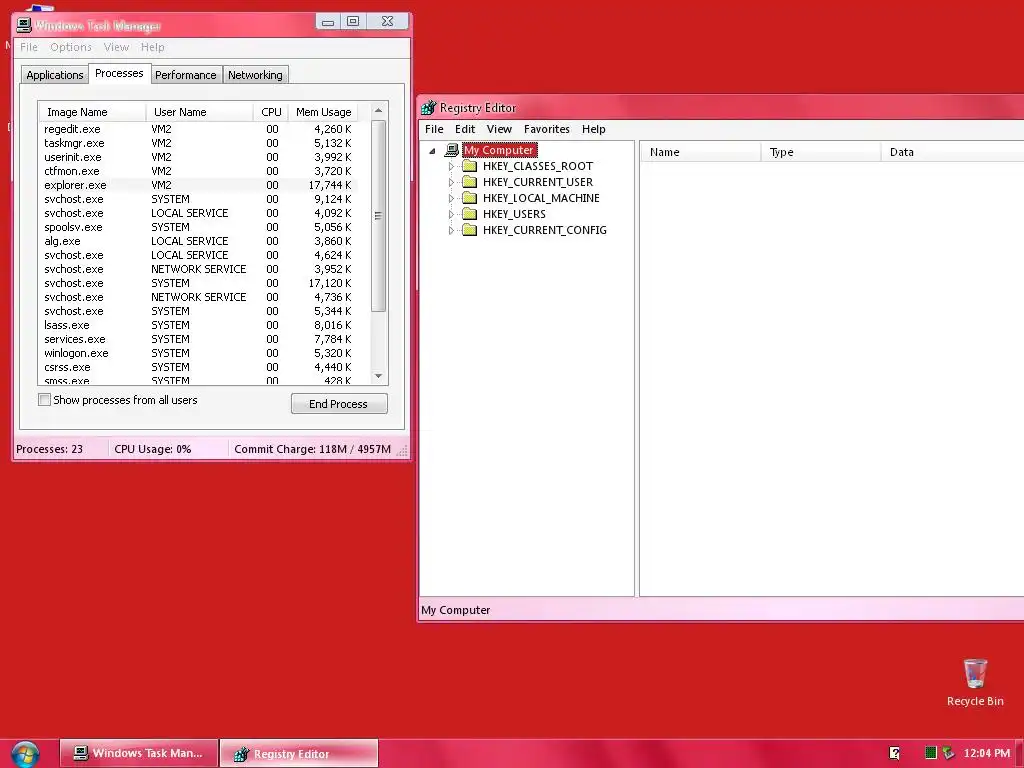Click the HKEY_LOCAL_MACHINE folder icon

click(470, 198)
